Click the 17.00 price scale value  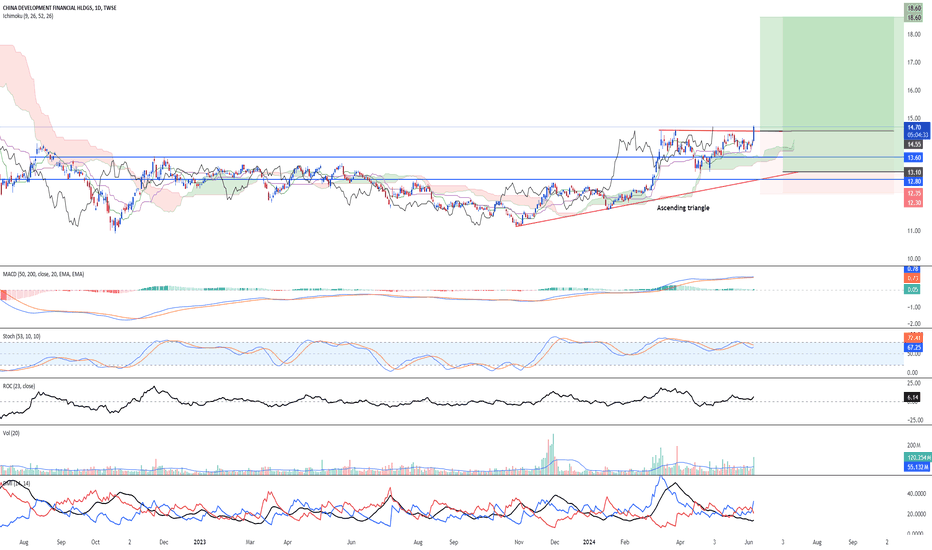tap(914, 62)
